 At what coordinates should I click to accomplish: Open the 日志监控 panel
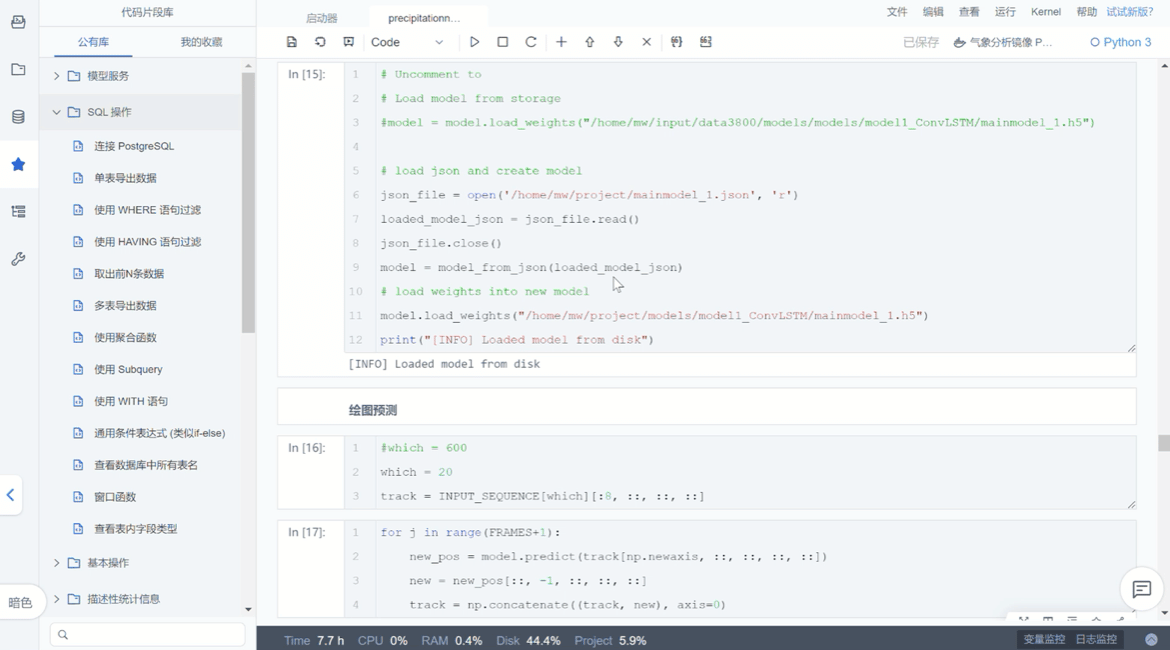tap(1096, 639)
